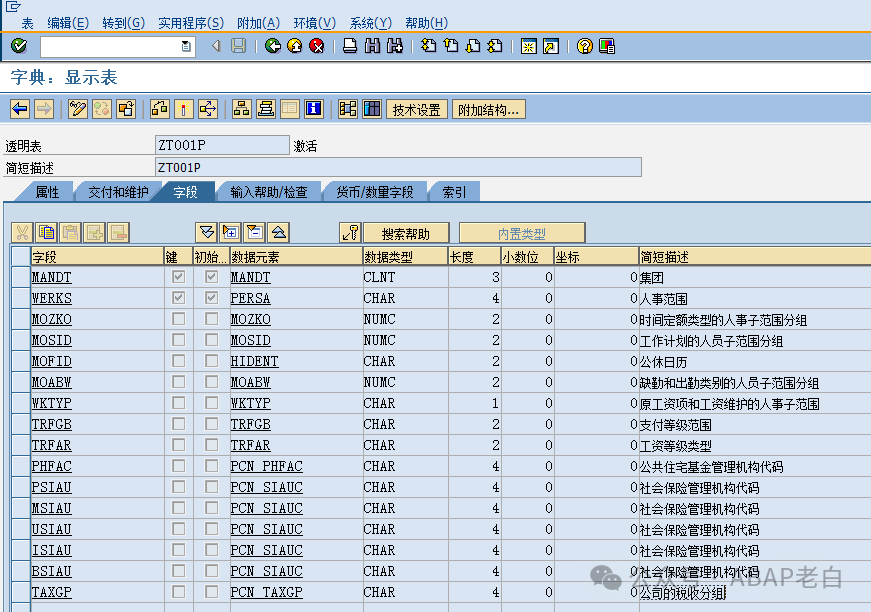Click the Activate matchstick icon
871x612 pixels.
pyautogui.click(x=183, y=109)
